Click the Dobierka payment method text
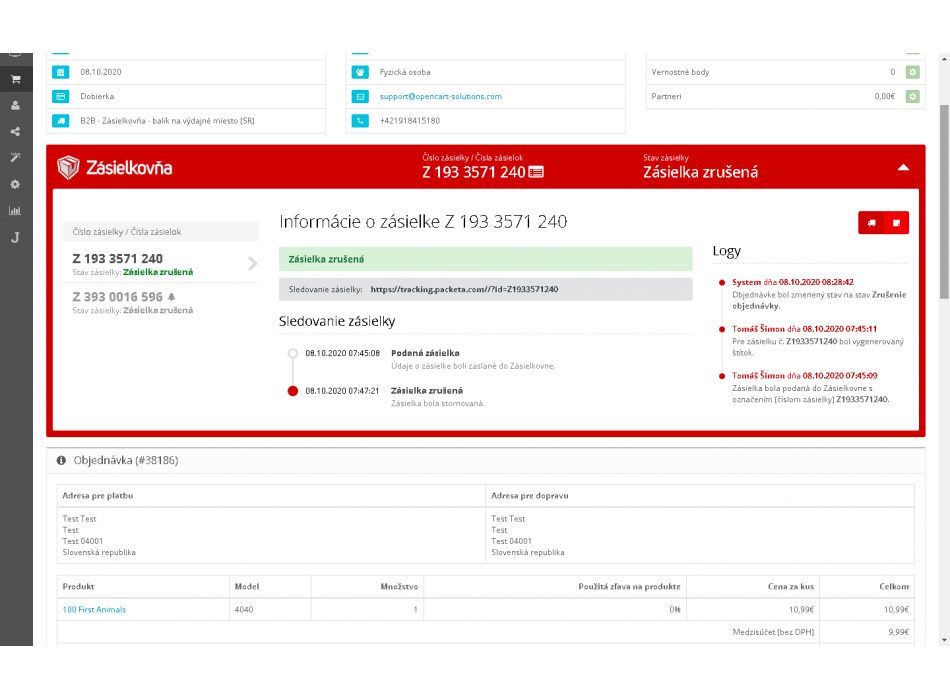The image size is (950, 700). click(x=97, y=96)
